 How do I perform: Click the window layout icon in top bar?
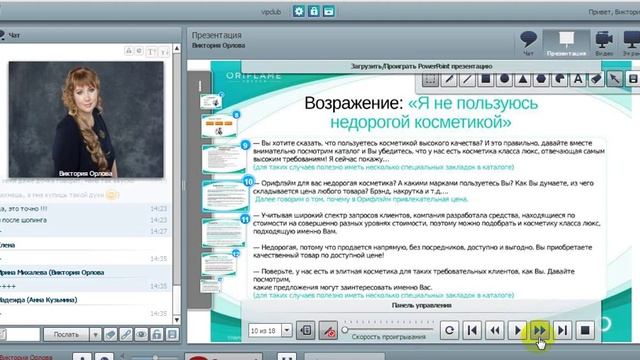[329, 11]
